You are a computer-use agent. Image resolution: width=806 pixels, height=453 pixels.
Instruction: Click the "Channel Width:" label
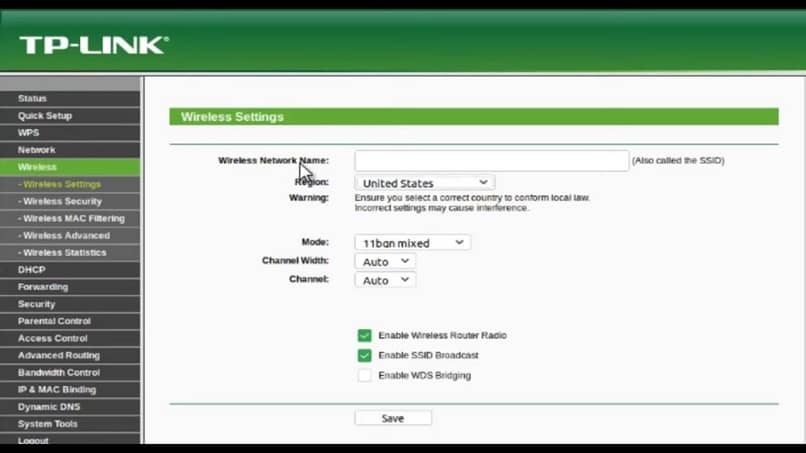[x=295, y=261]
